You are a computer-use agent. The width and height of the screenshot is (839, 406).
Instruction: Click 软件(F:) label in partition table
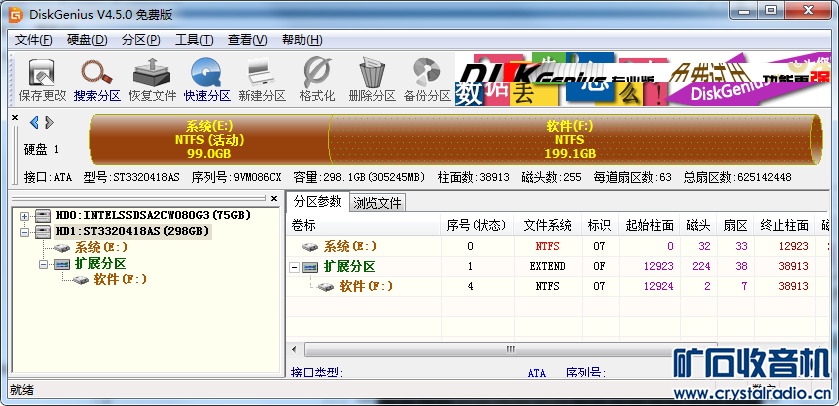click(x=366, y=286)
